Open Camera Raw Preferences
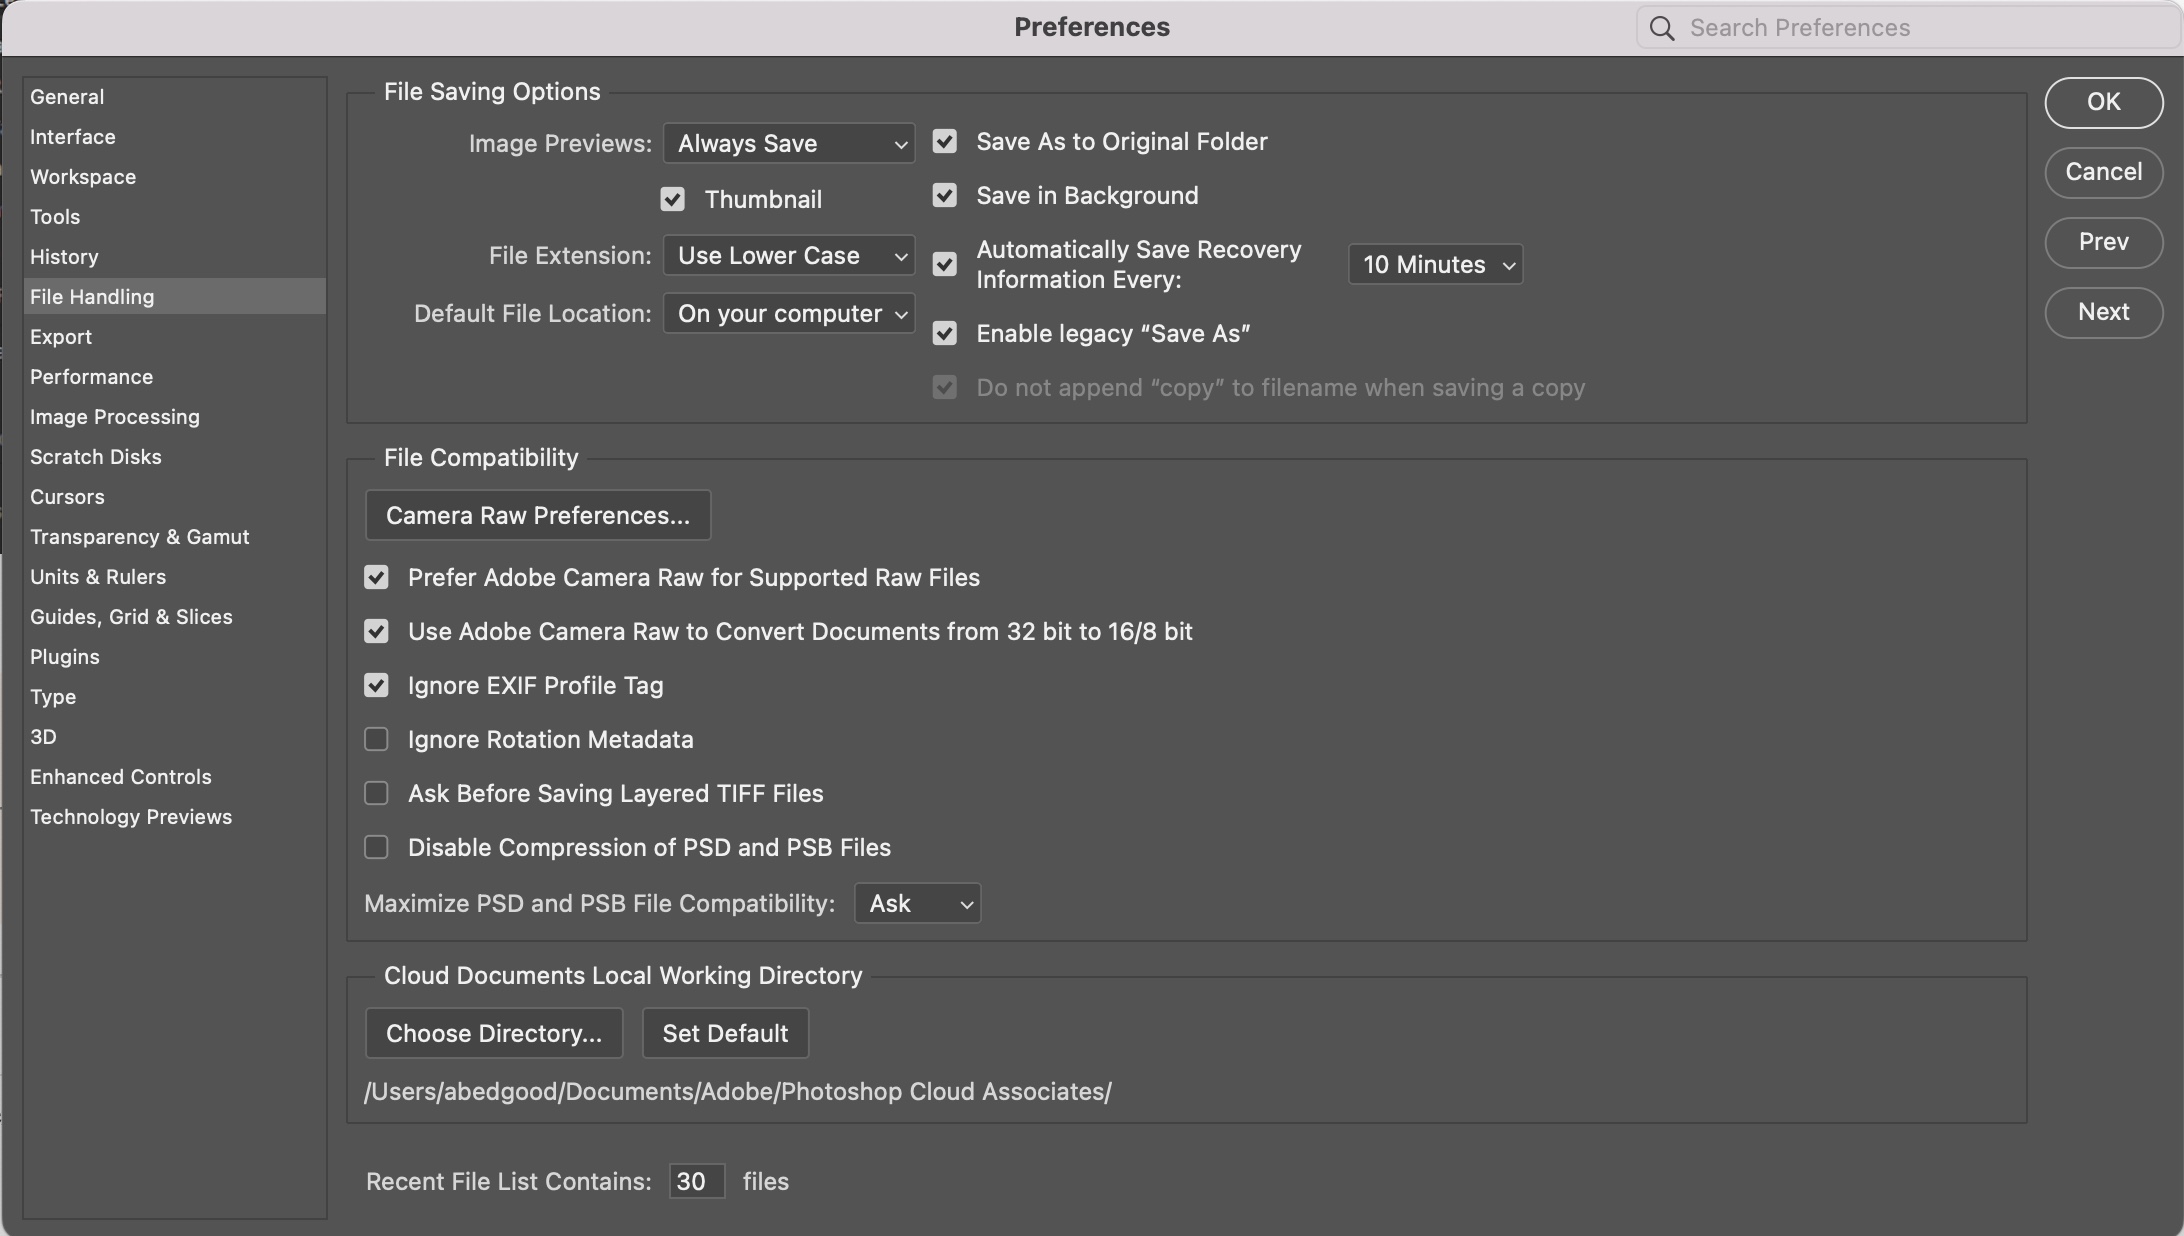The width and height of the screenshot is (2184, 1236). pyautogui.click(x=537, y=515)
